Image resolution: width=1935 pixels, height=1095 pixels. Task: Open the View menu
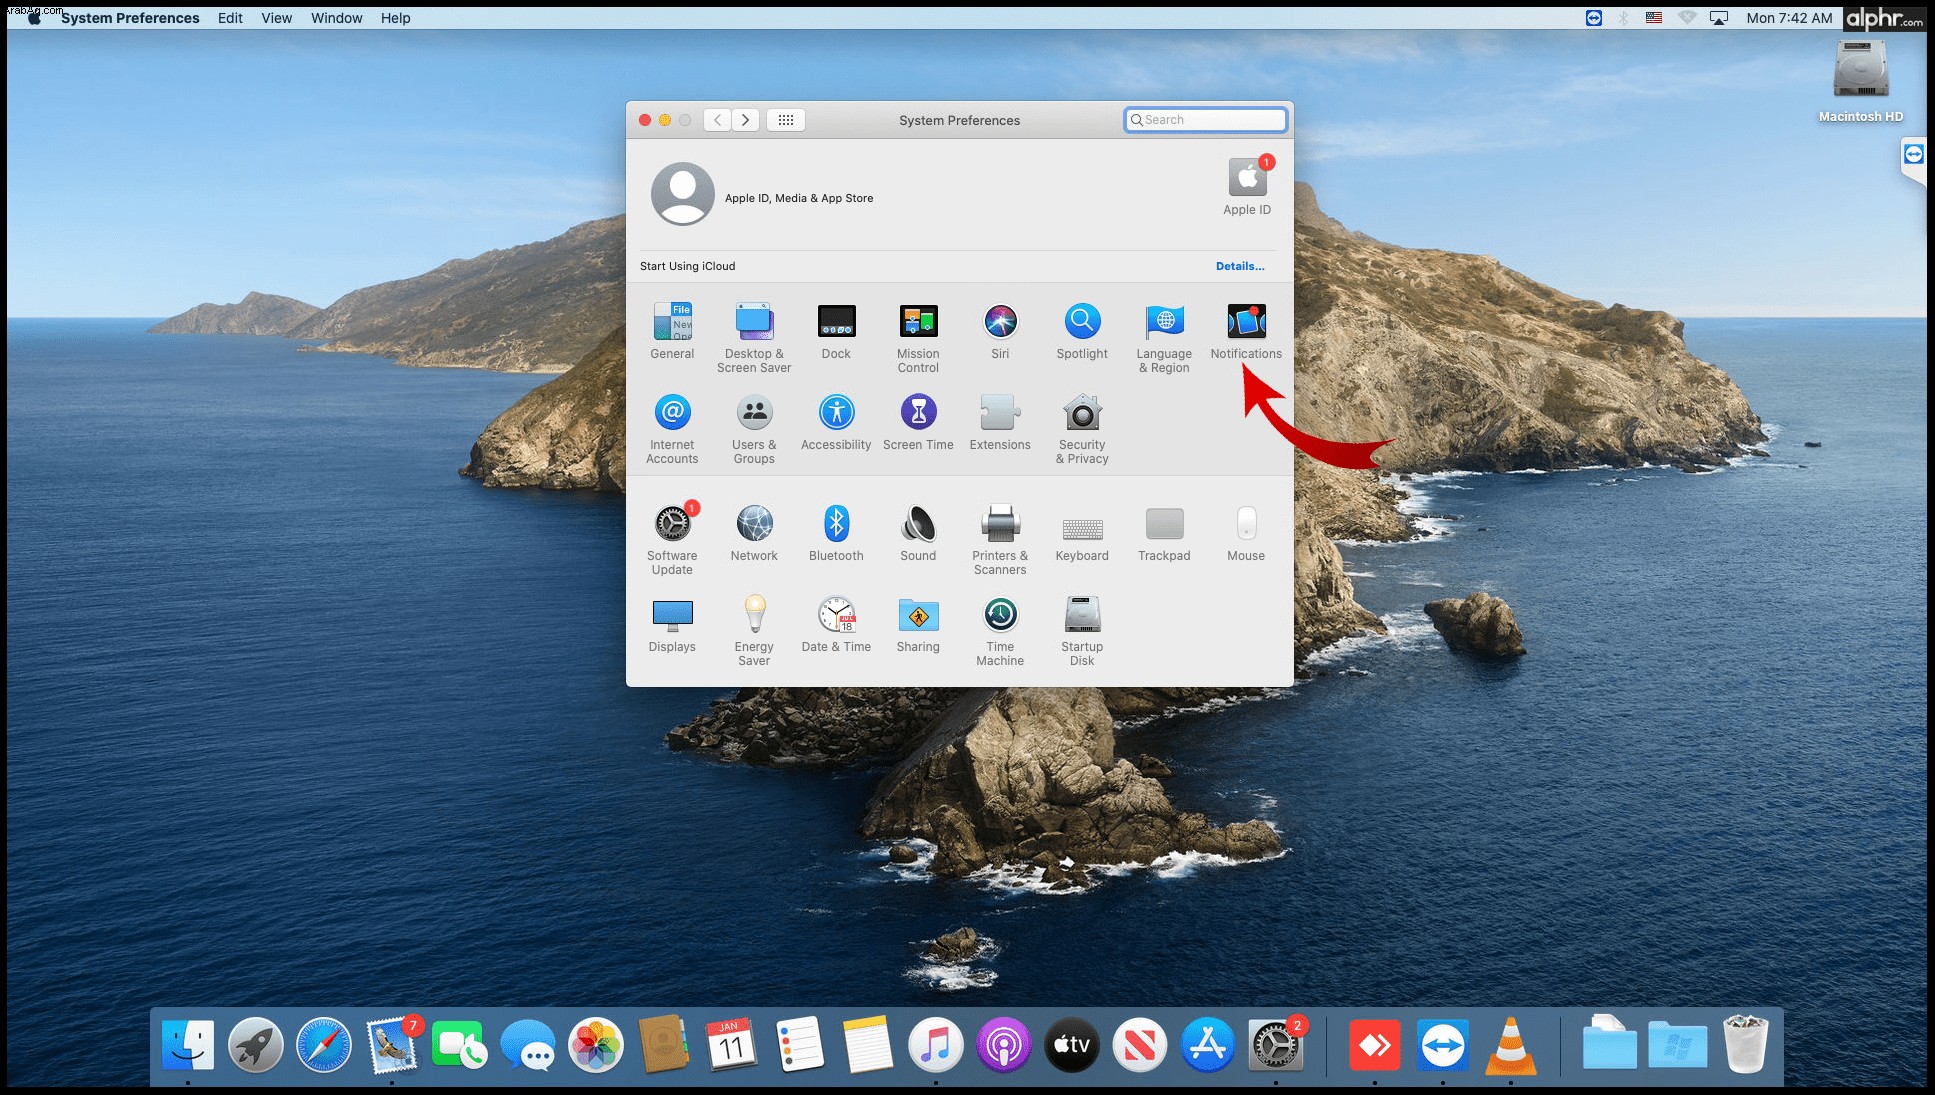[276, 18]
